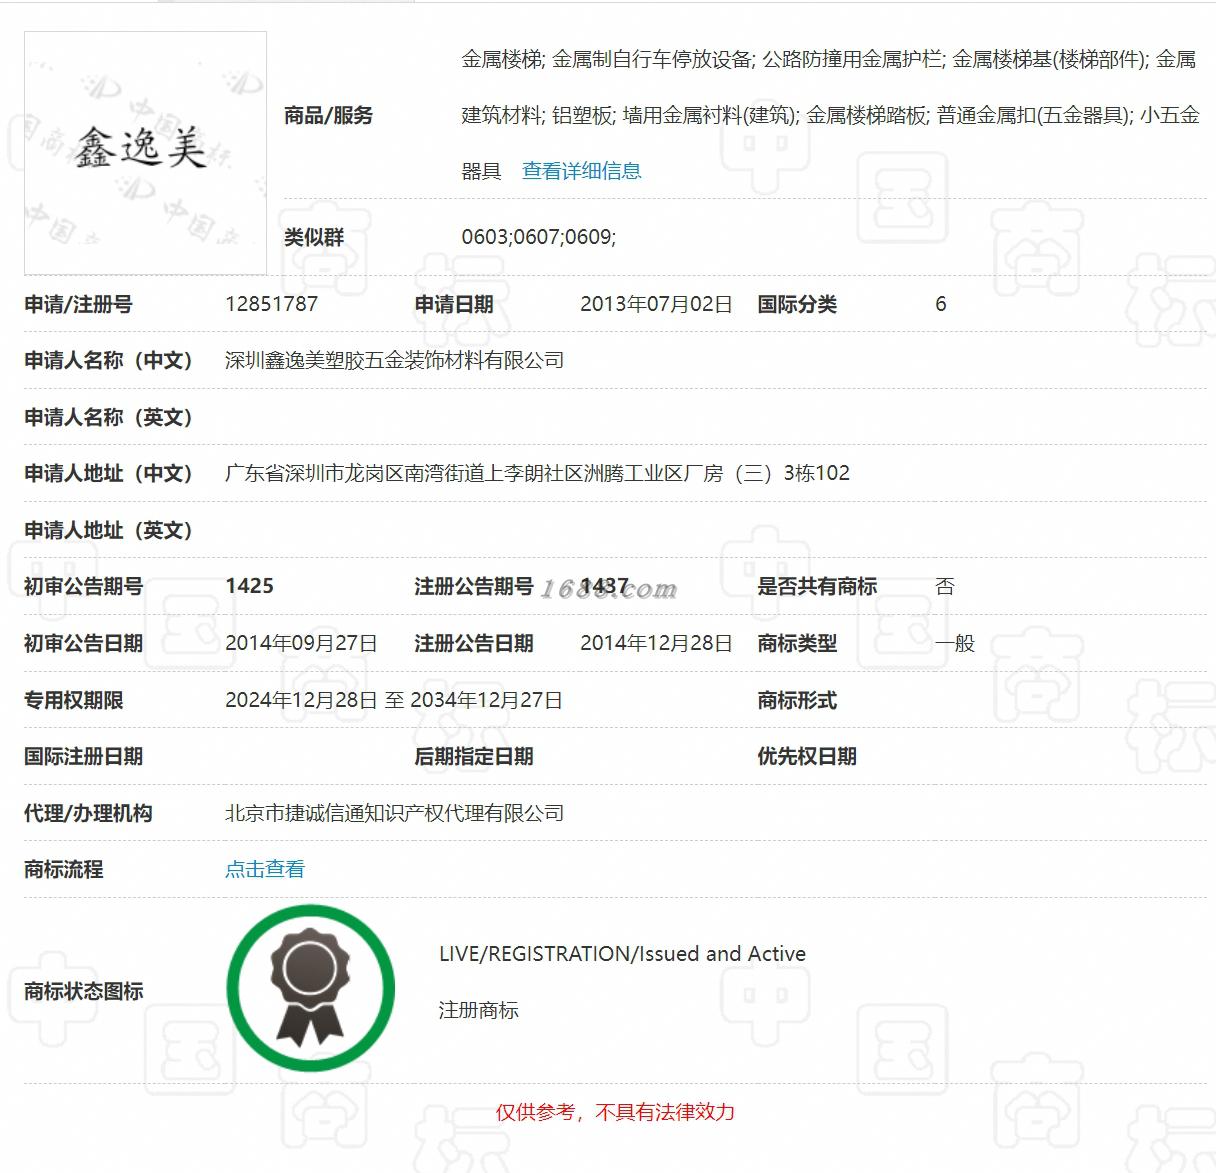Image resolution: width=1216 pixels, height=1173 pixels.
Task: Click the green registered trademark status badge icon
Action: click(x=311, y=988)
